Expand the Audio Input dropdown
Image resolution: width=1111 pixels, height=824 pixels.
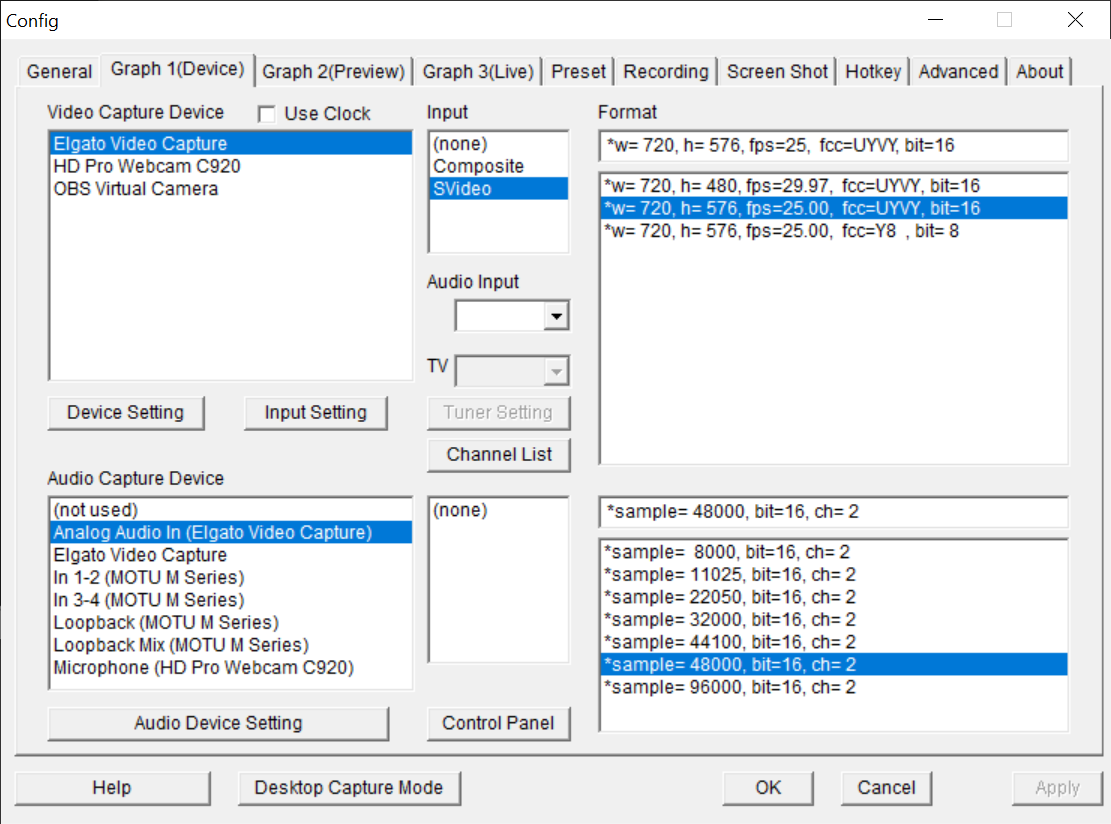point(556,316)
